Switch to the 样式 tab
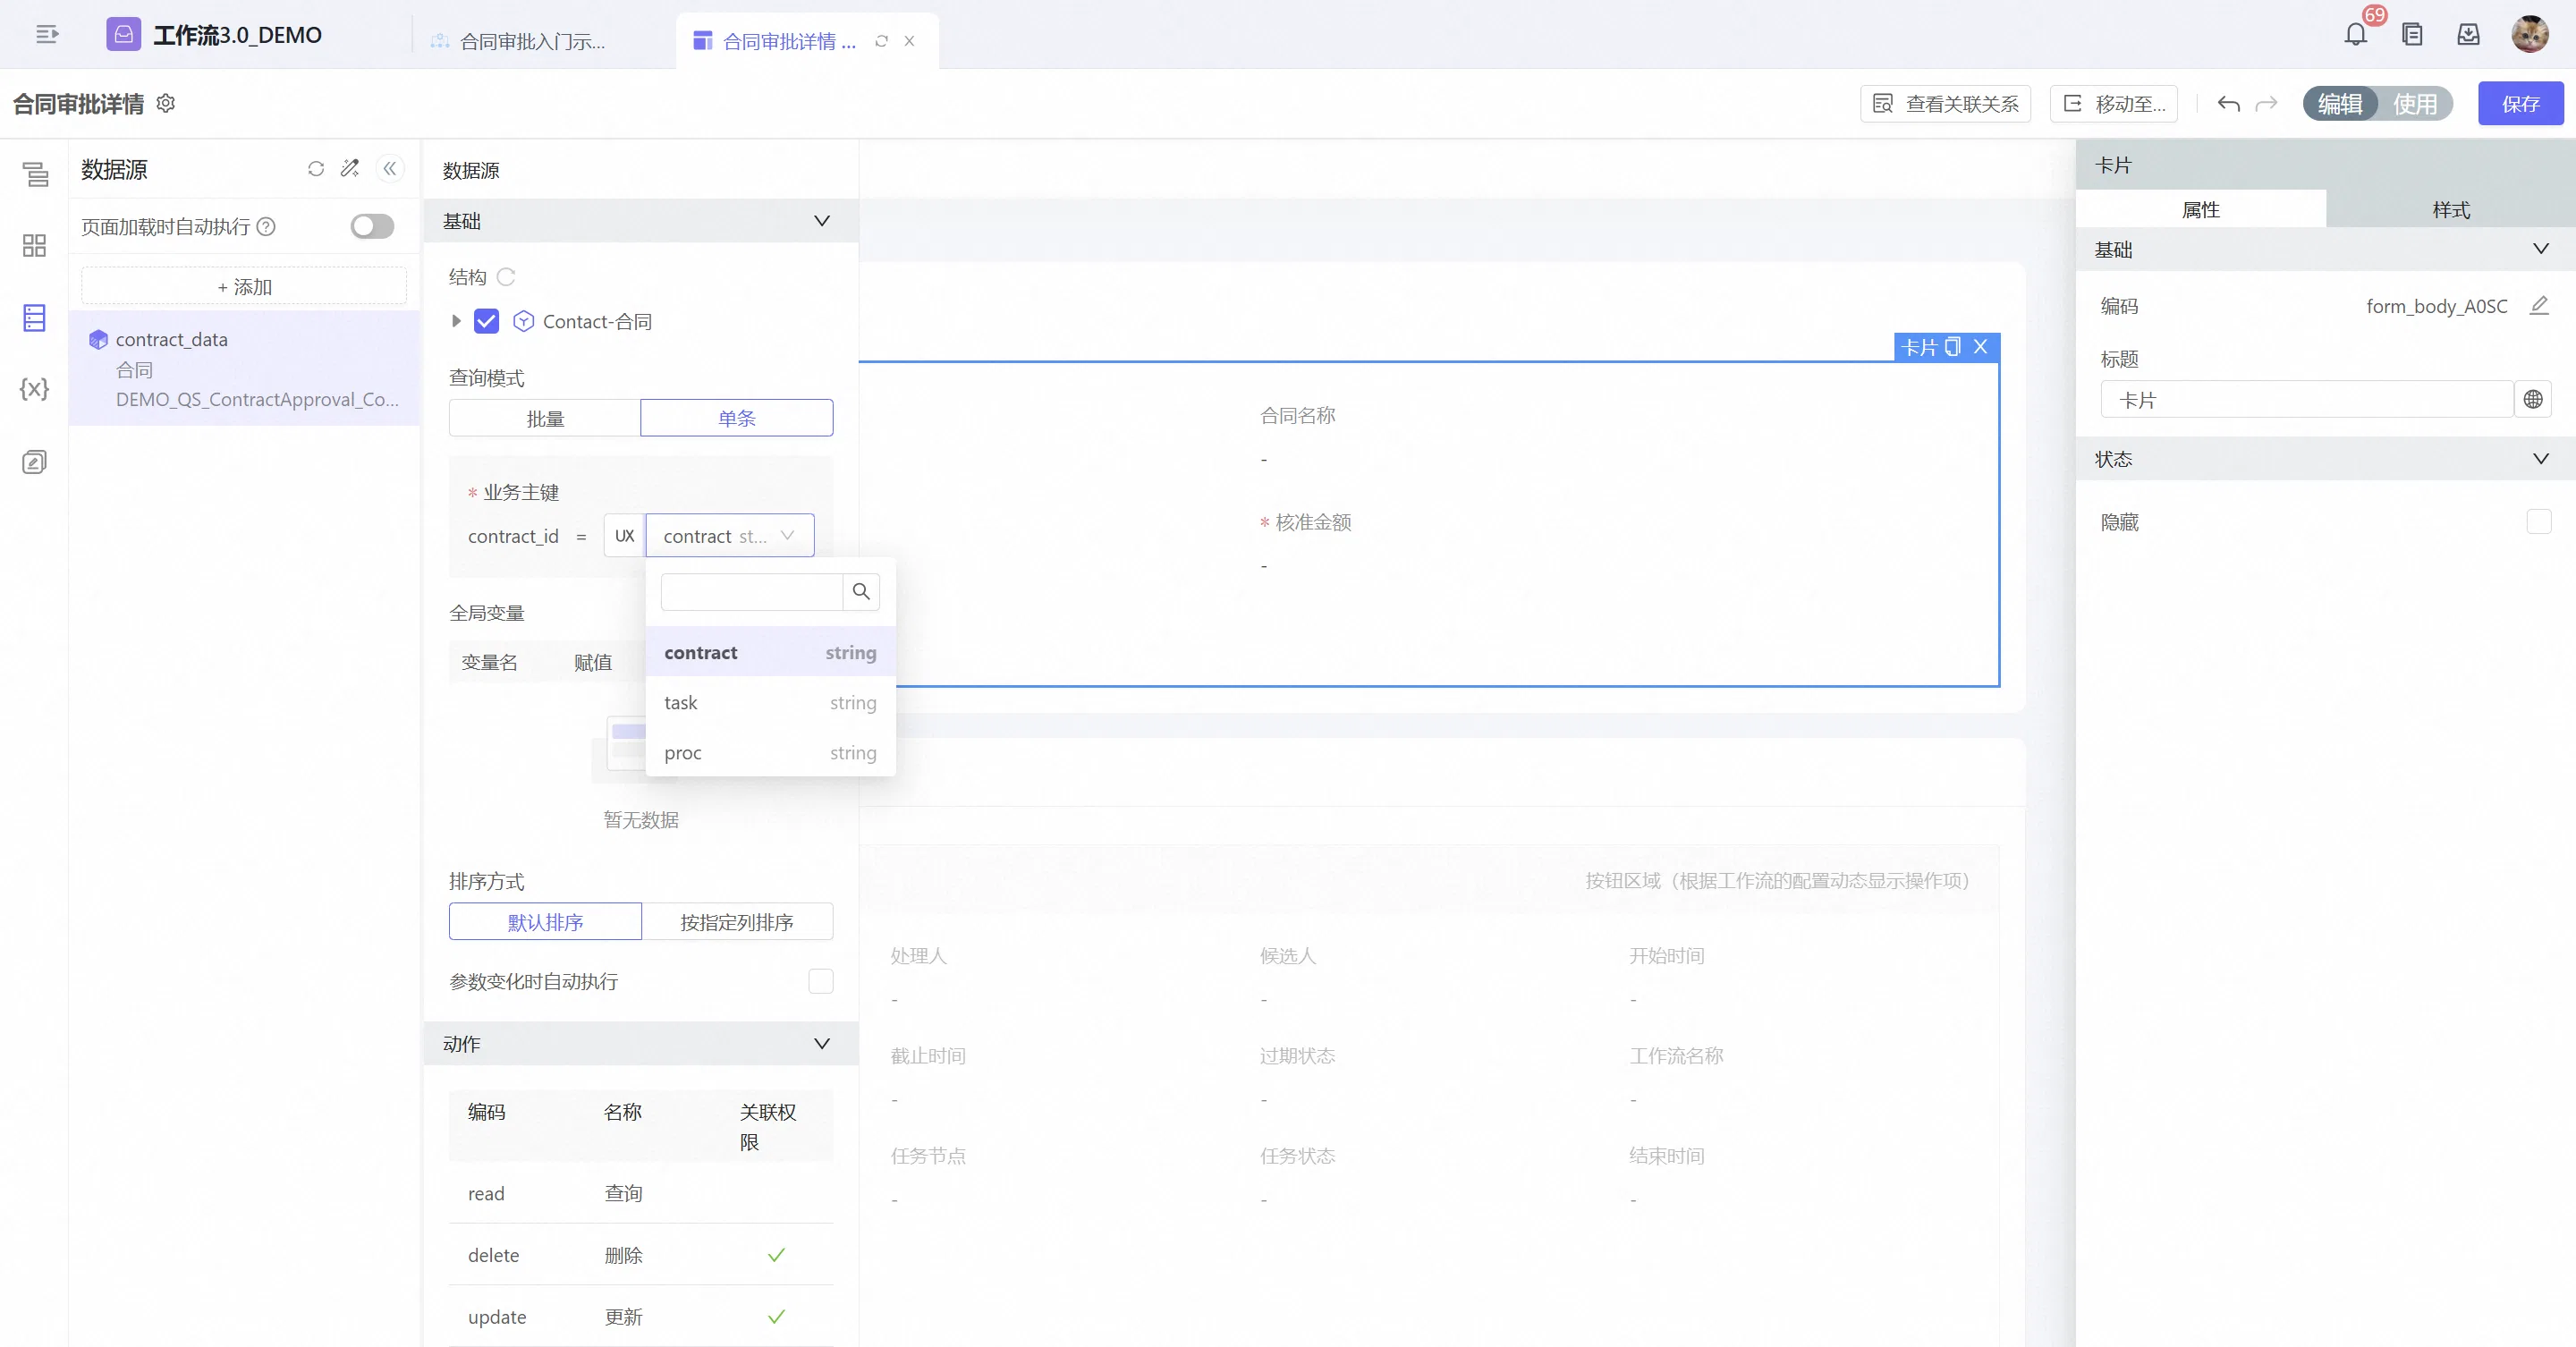2576x1347 pixels. click(x=2450, y=209)
